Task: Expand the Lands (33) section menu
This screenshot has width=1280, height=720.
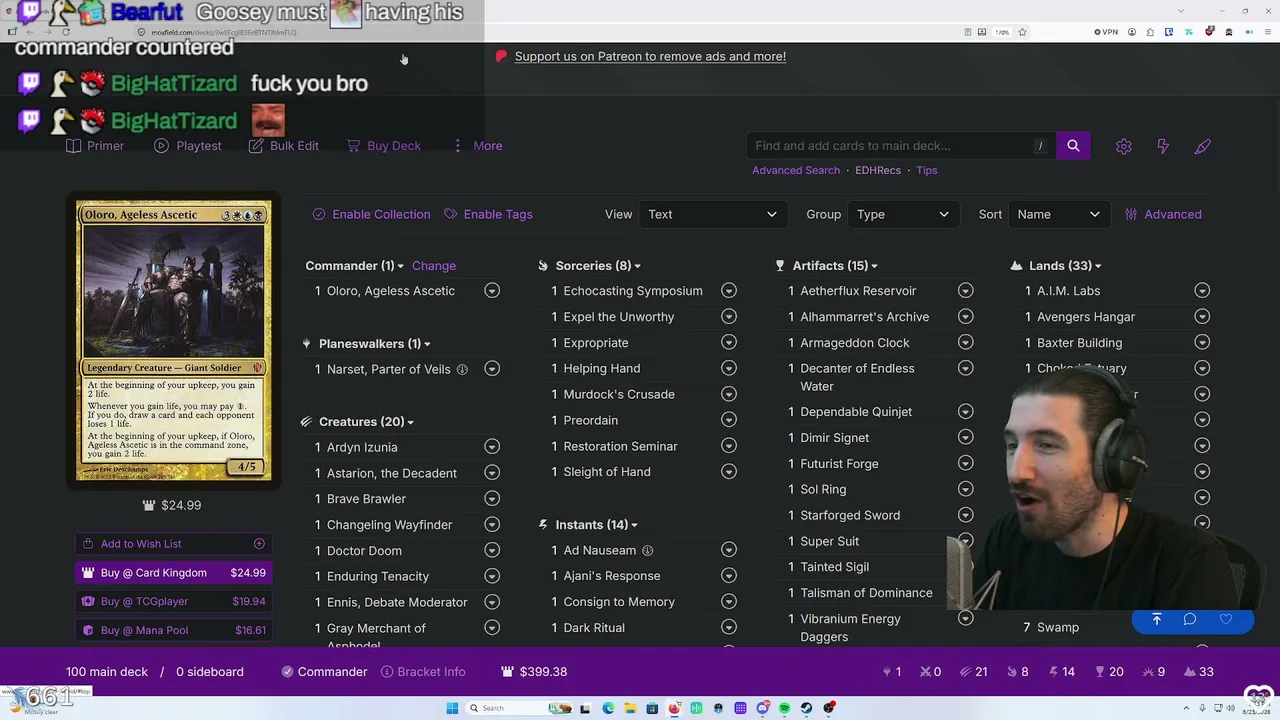Action: 1098,266
